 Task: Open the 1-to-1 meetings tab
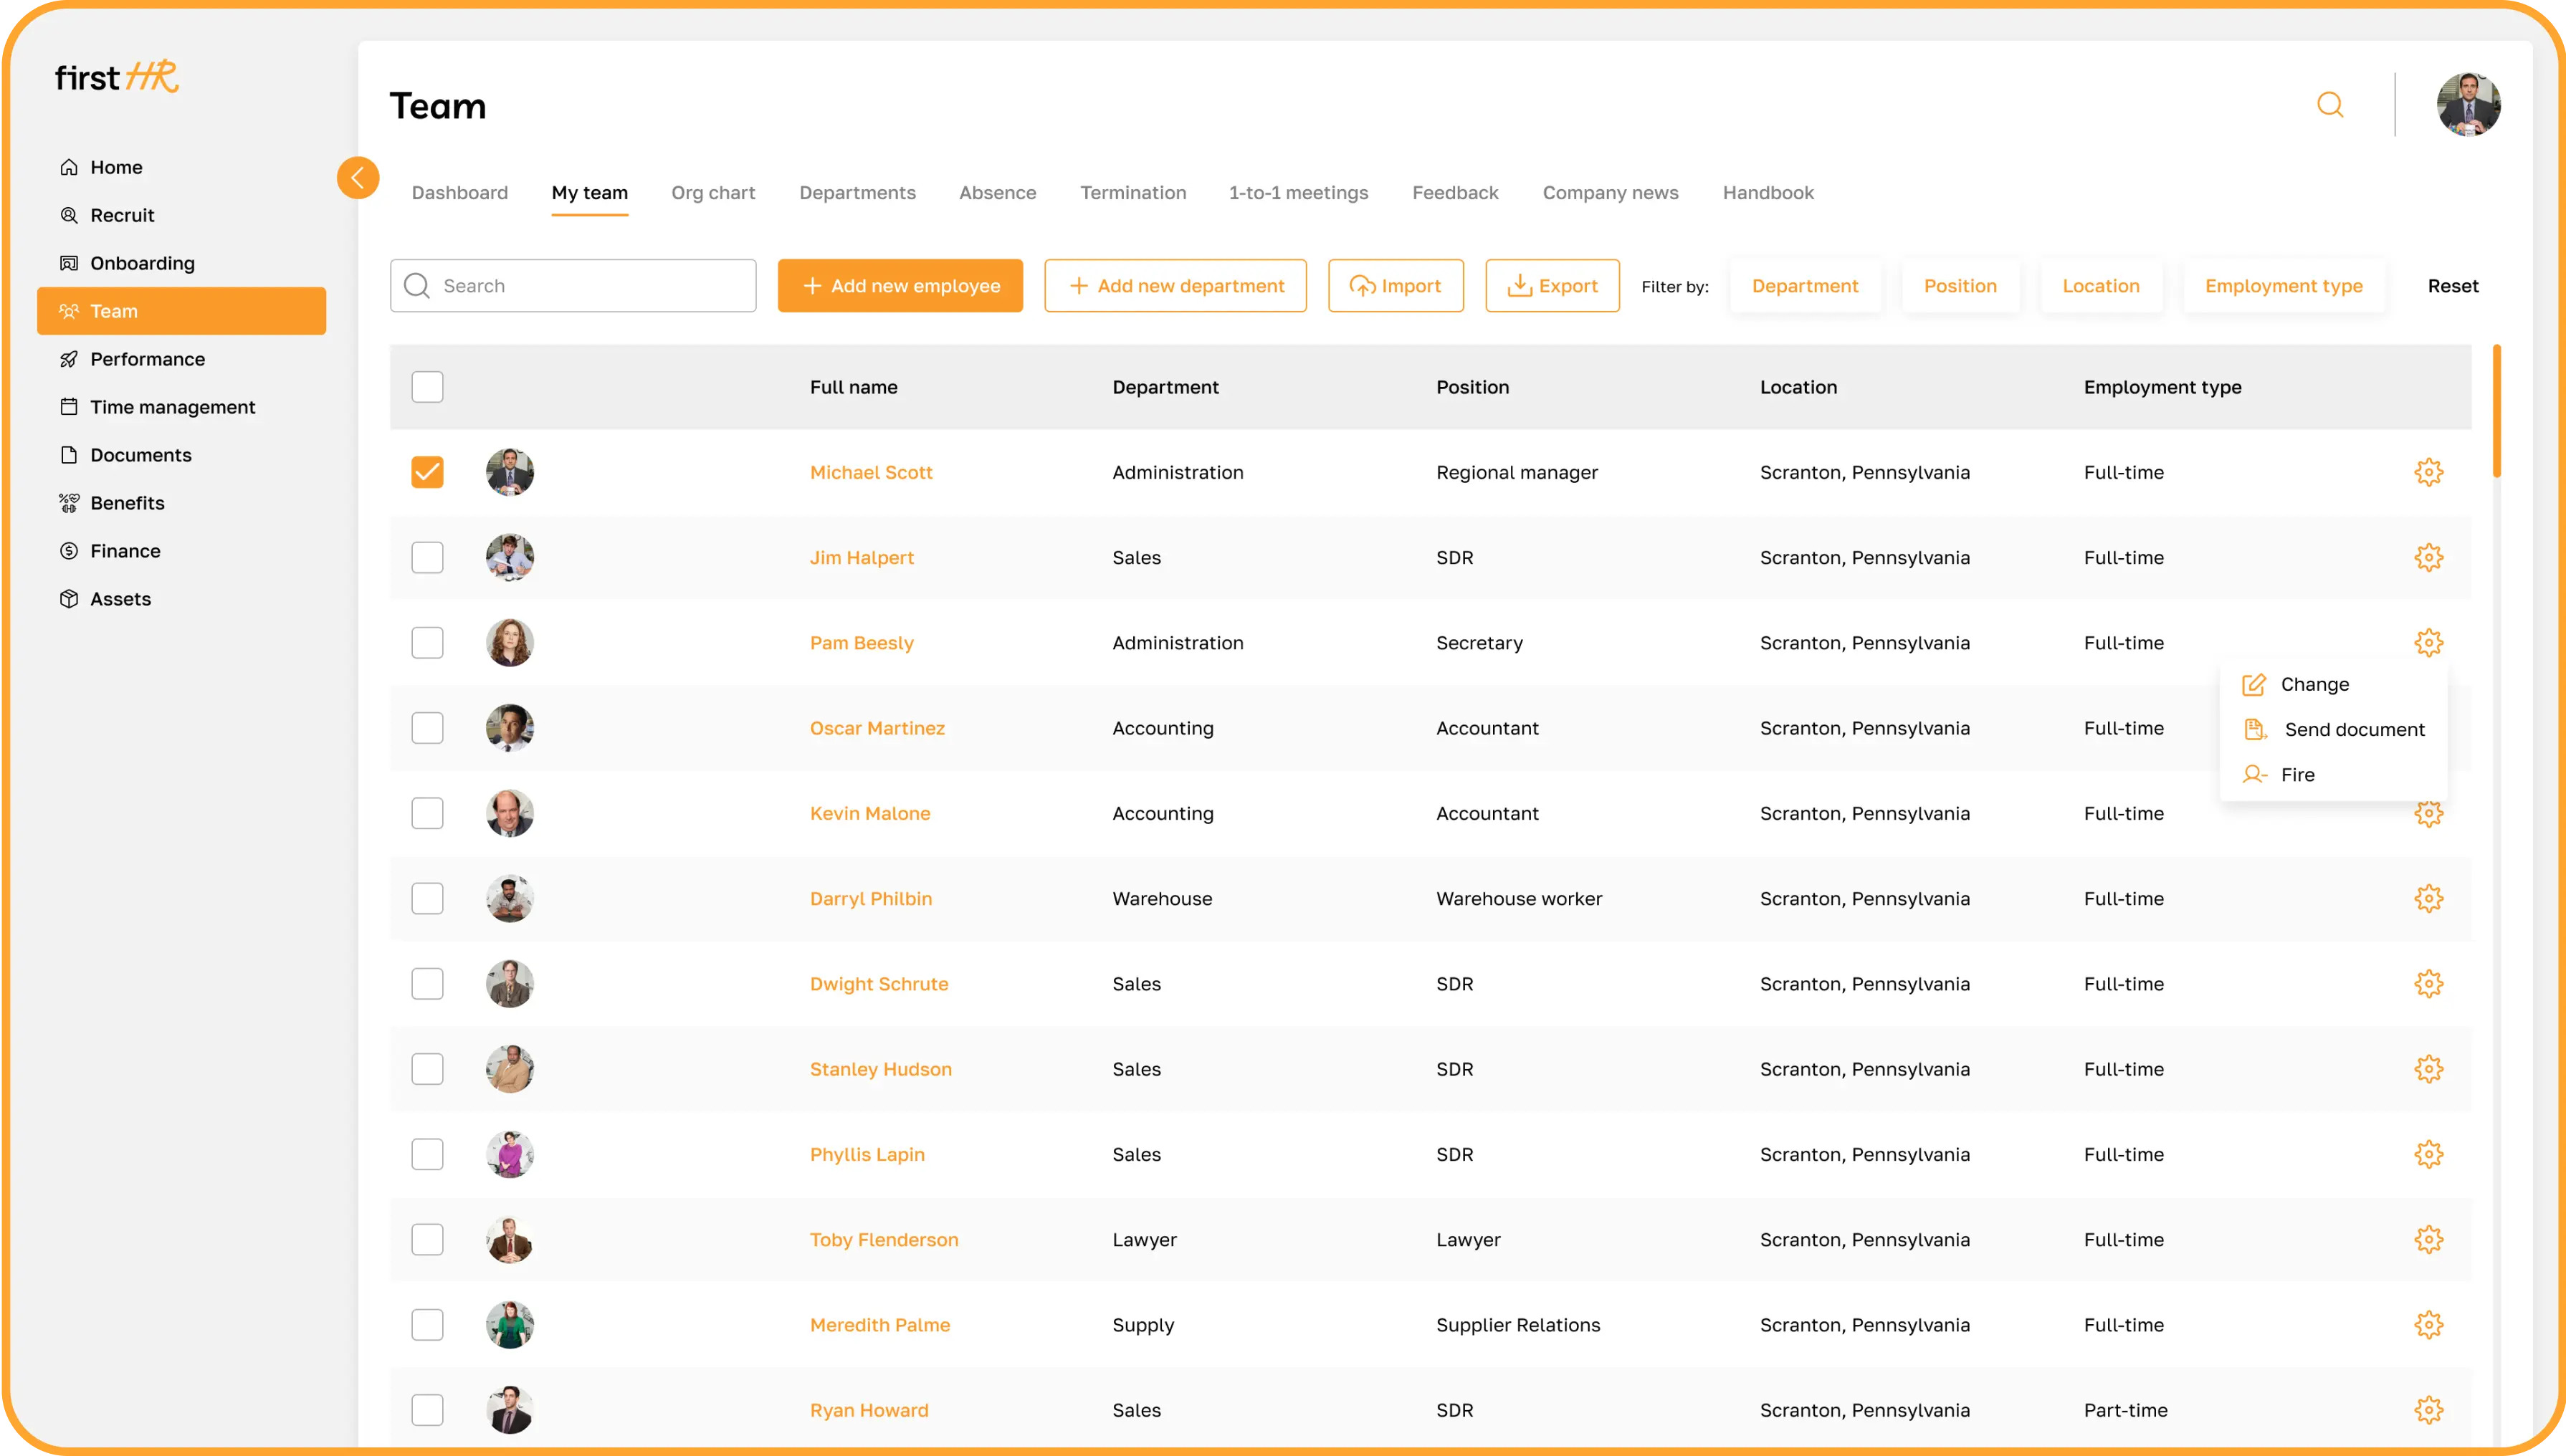point(1298,192)
